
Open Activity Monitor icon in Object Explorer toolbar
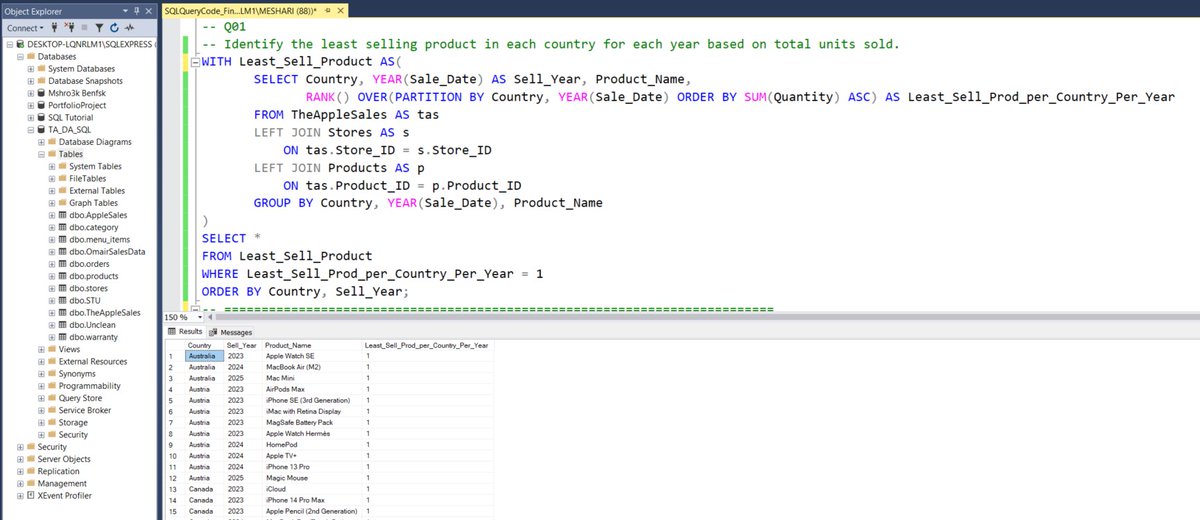click(130, 27)
